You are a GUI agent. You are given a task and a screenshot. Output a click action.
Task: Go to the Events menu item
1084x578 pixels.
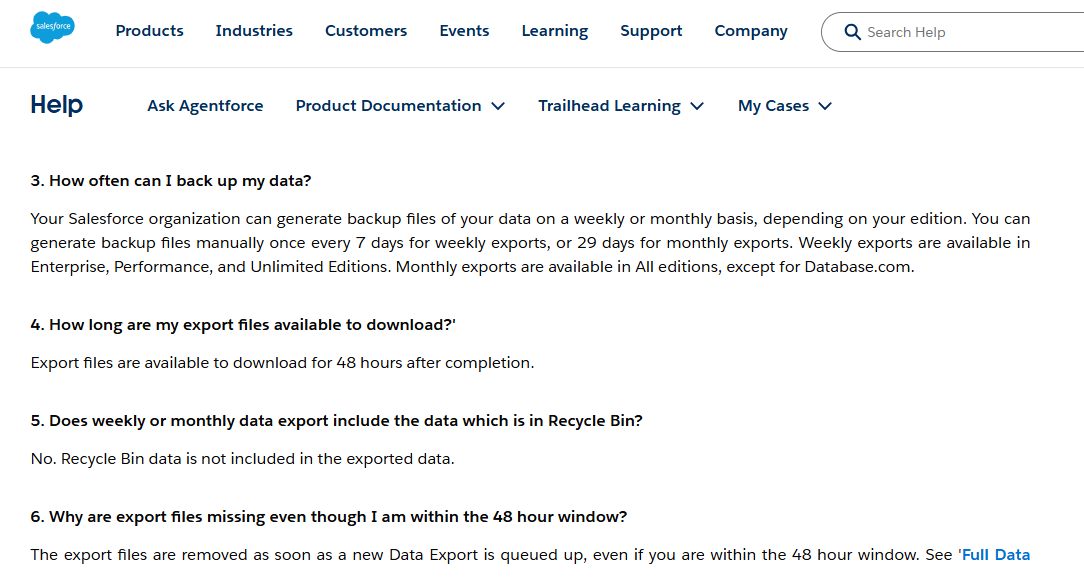point(464,31)
